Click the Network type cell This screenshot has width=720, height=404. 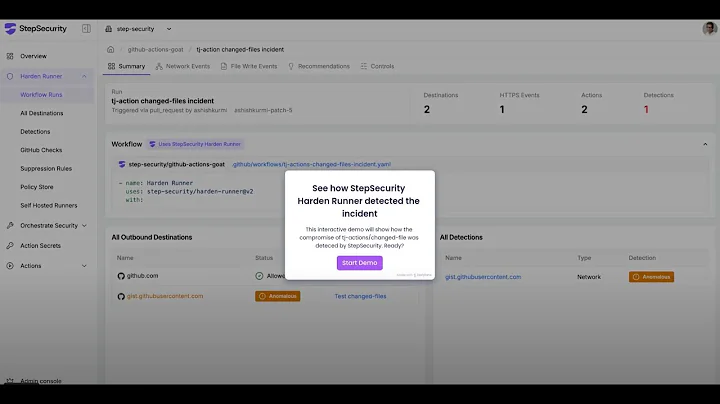(589, 277)
